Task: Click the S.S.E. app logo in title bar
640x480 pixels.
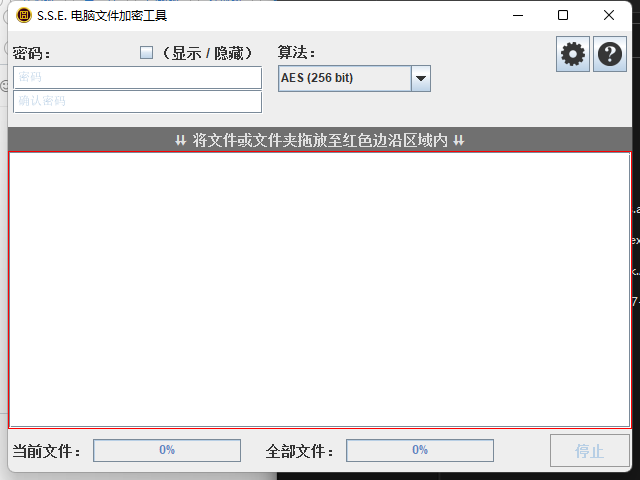Action: pyautogui.click(x=24, y=16)
